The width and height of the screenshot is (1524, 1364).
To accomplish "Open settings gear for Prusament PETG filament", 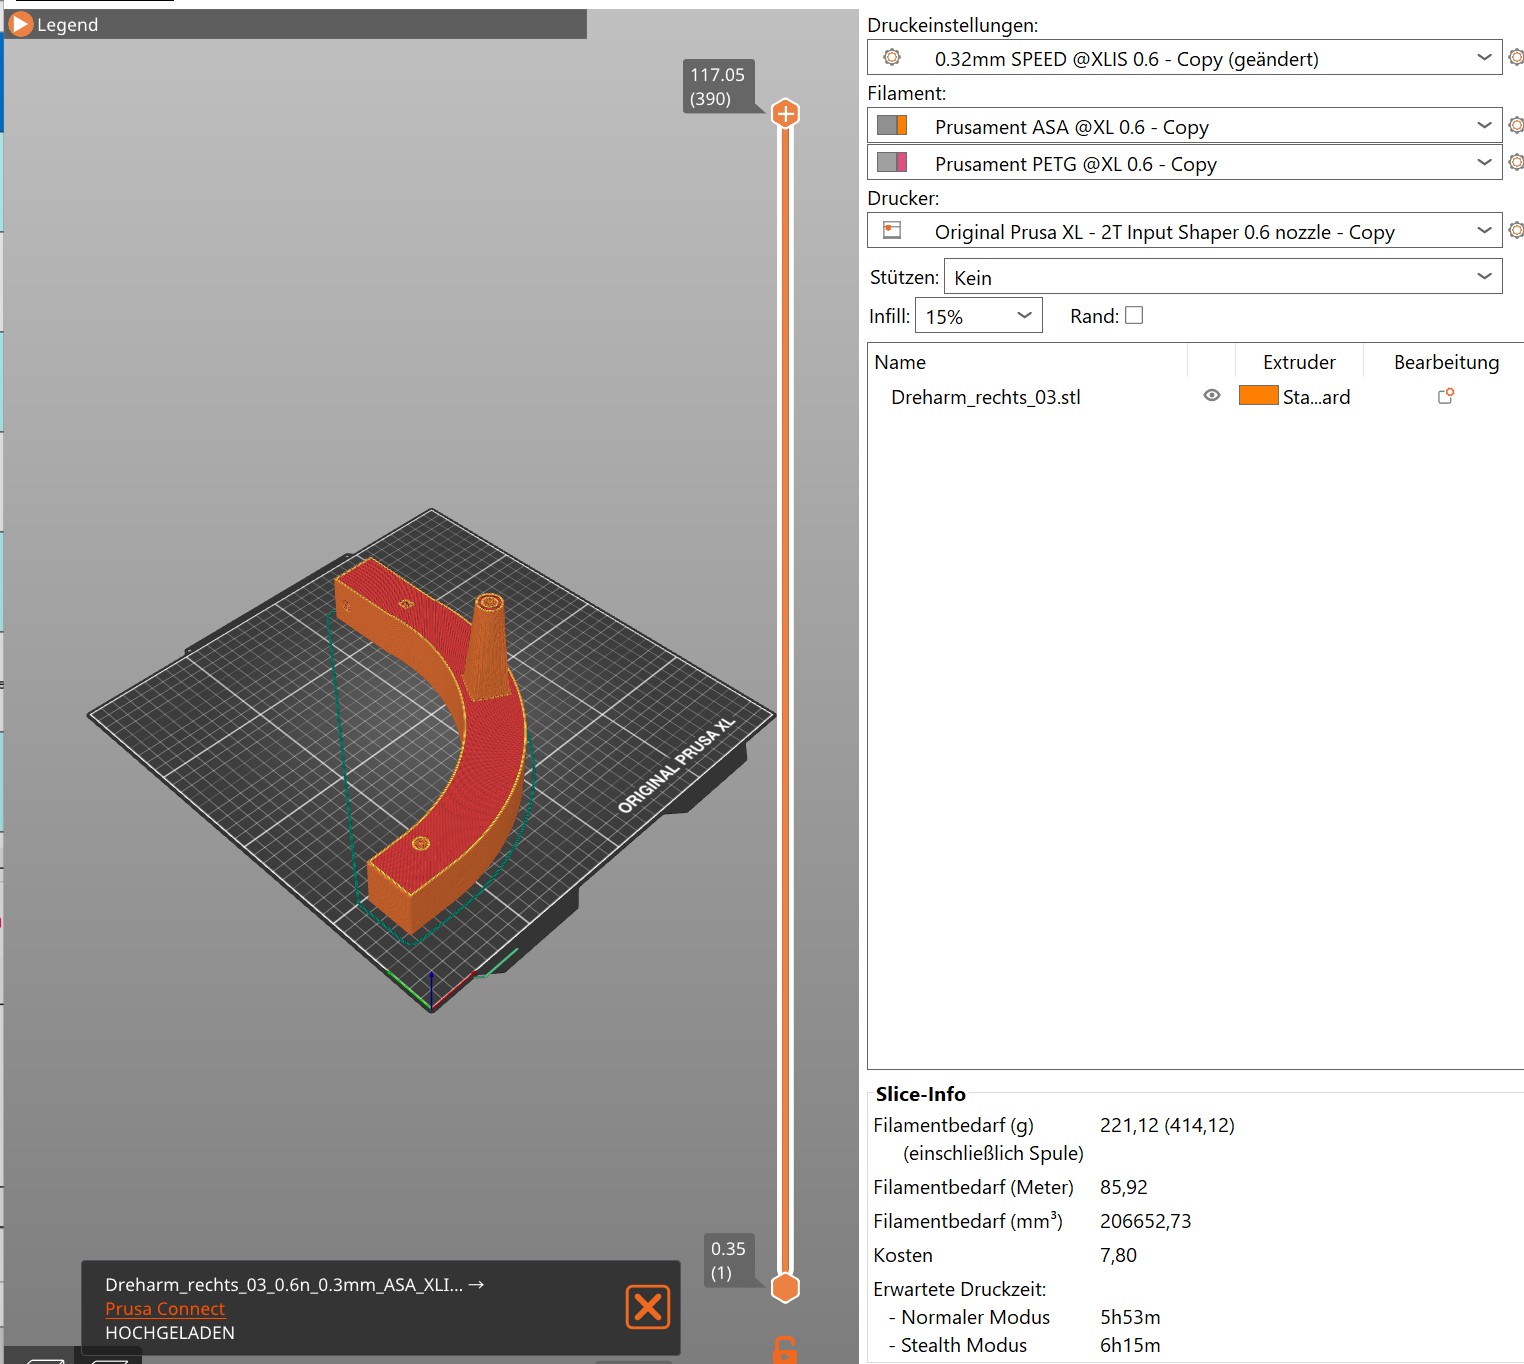I will coord(1516,162).
